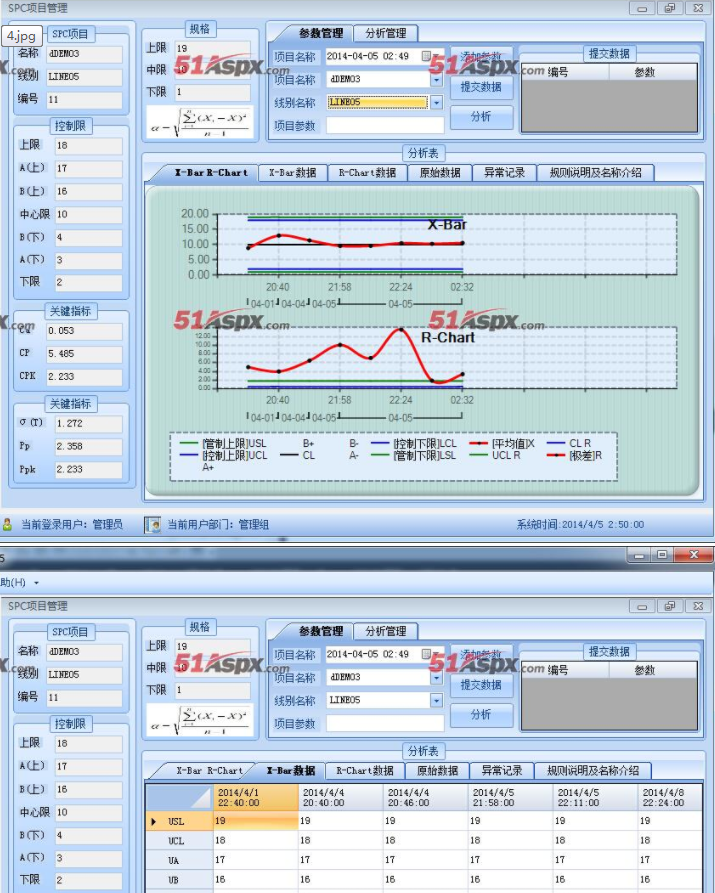The width and height of the screenshot is (715, 893).
Task: Open 原始数据 tab in upper window
Action: 440,173
